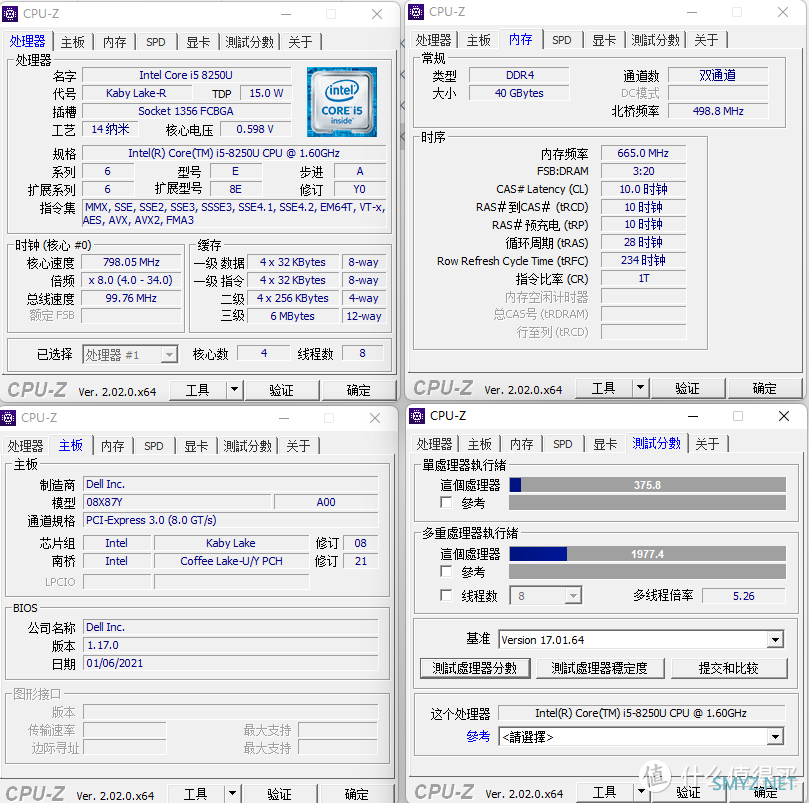Click the memory type field DDR4
Screen dimensions: 809x803
coord(520,75)
